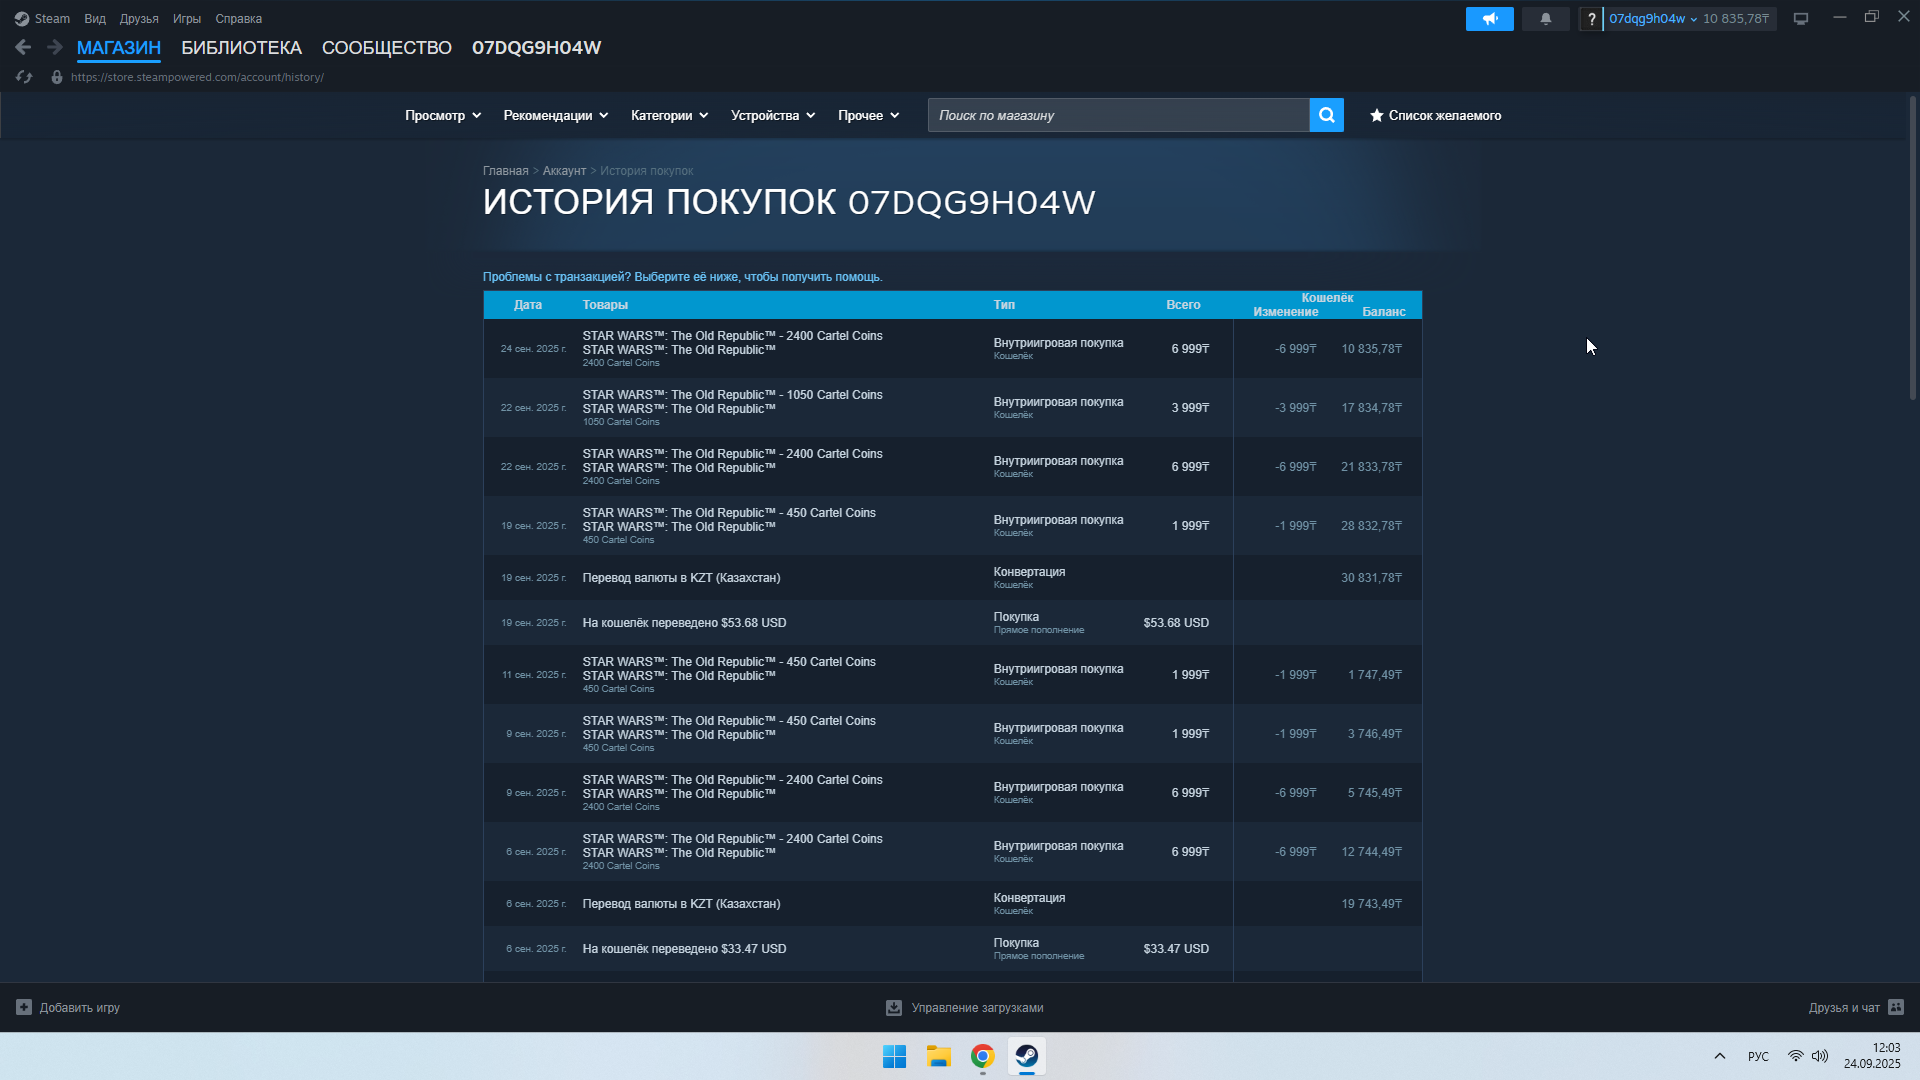
Task: Click the РУС language indicator
Action: coord(1758,1056)
